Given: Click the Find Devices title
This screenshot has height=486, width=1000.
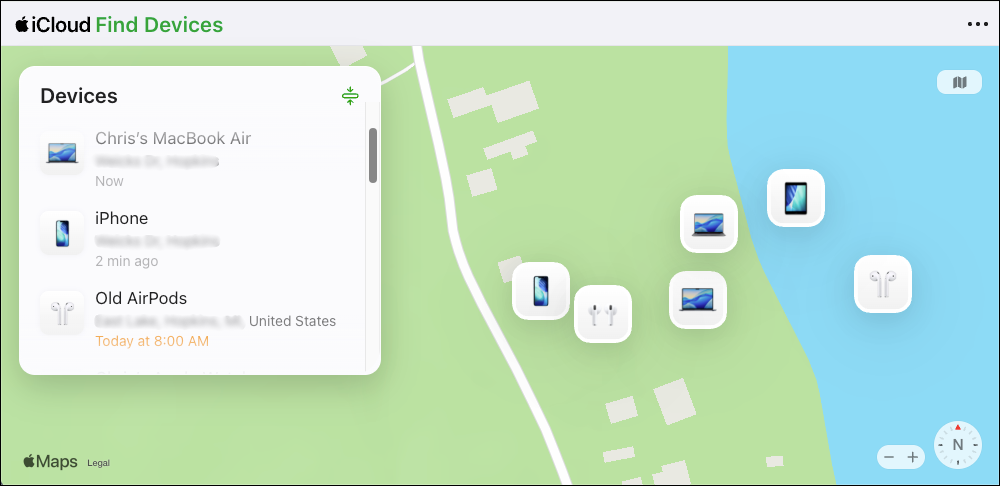Looking at the screenshot, I should coord(159,24).
